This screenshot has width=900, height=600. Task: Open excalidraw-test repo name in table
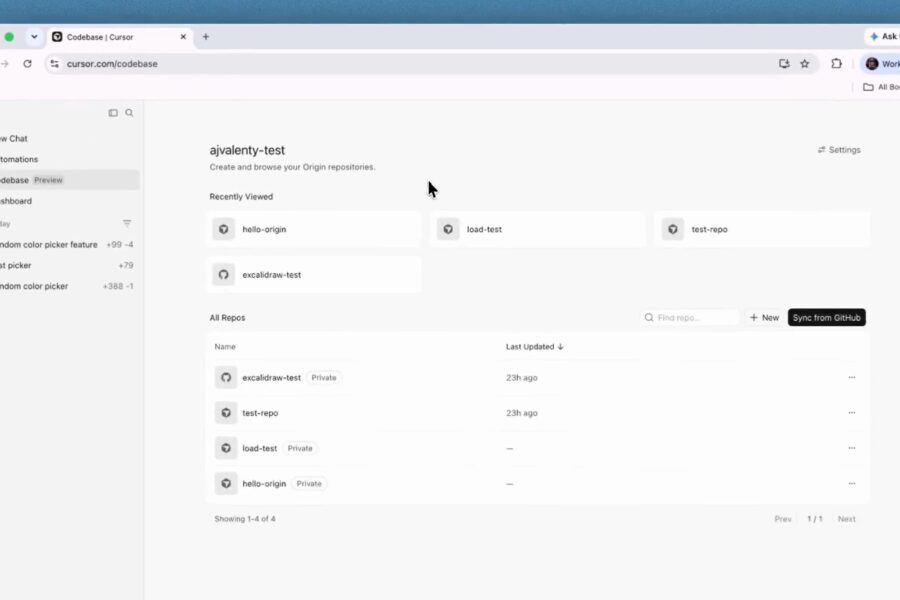click(271, 378)
